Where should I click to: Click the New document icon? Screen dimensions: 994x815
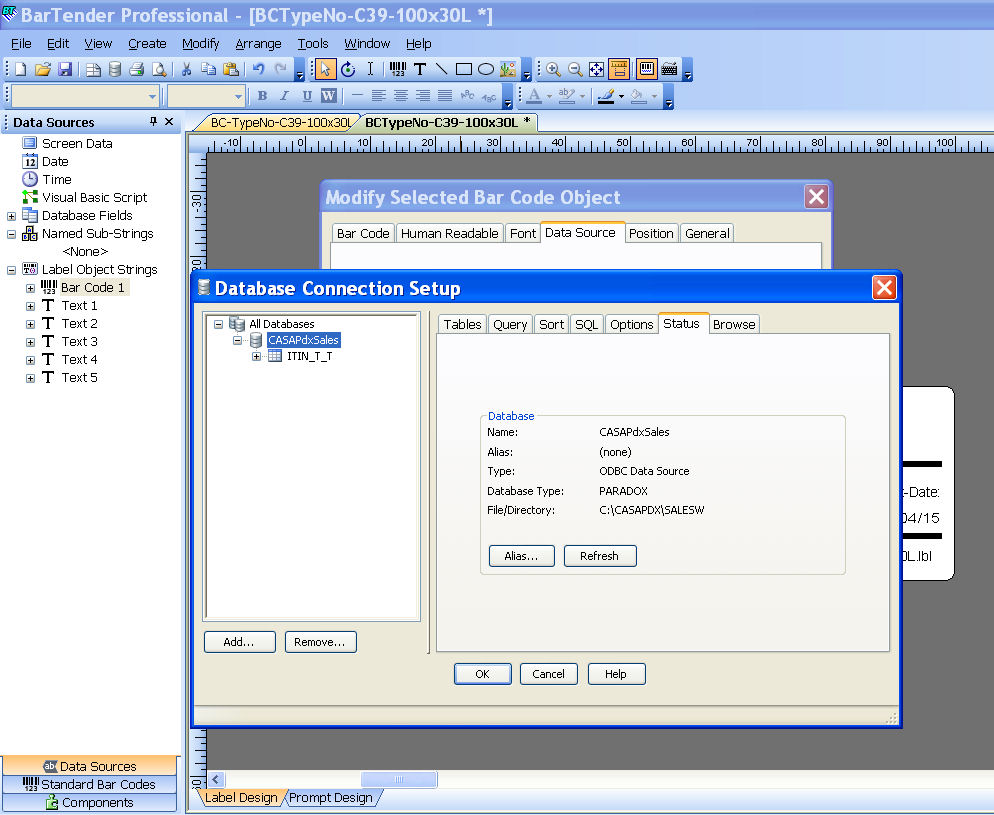pyautogui.click(x=20, y=69)
